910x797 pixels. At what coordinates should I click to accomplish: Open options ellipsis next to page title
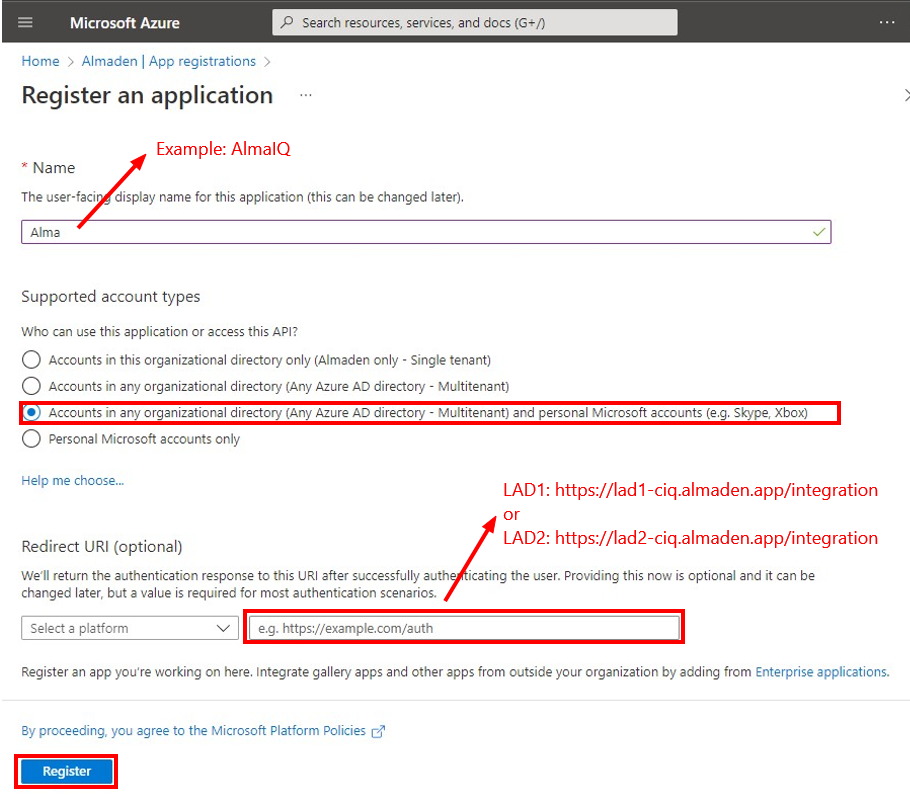coord(305,95)
